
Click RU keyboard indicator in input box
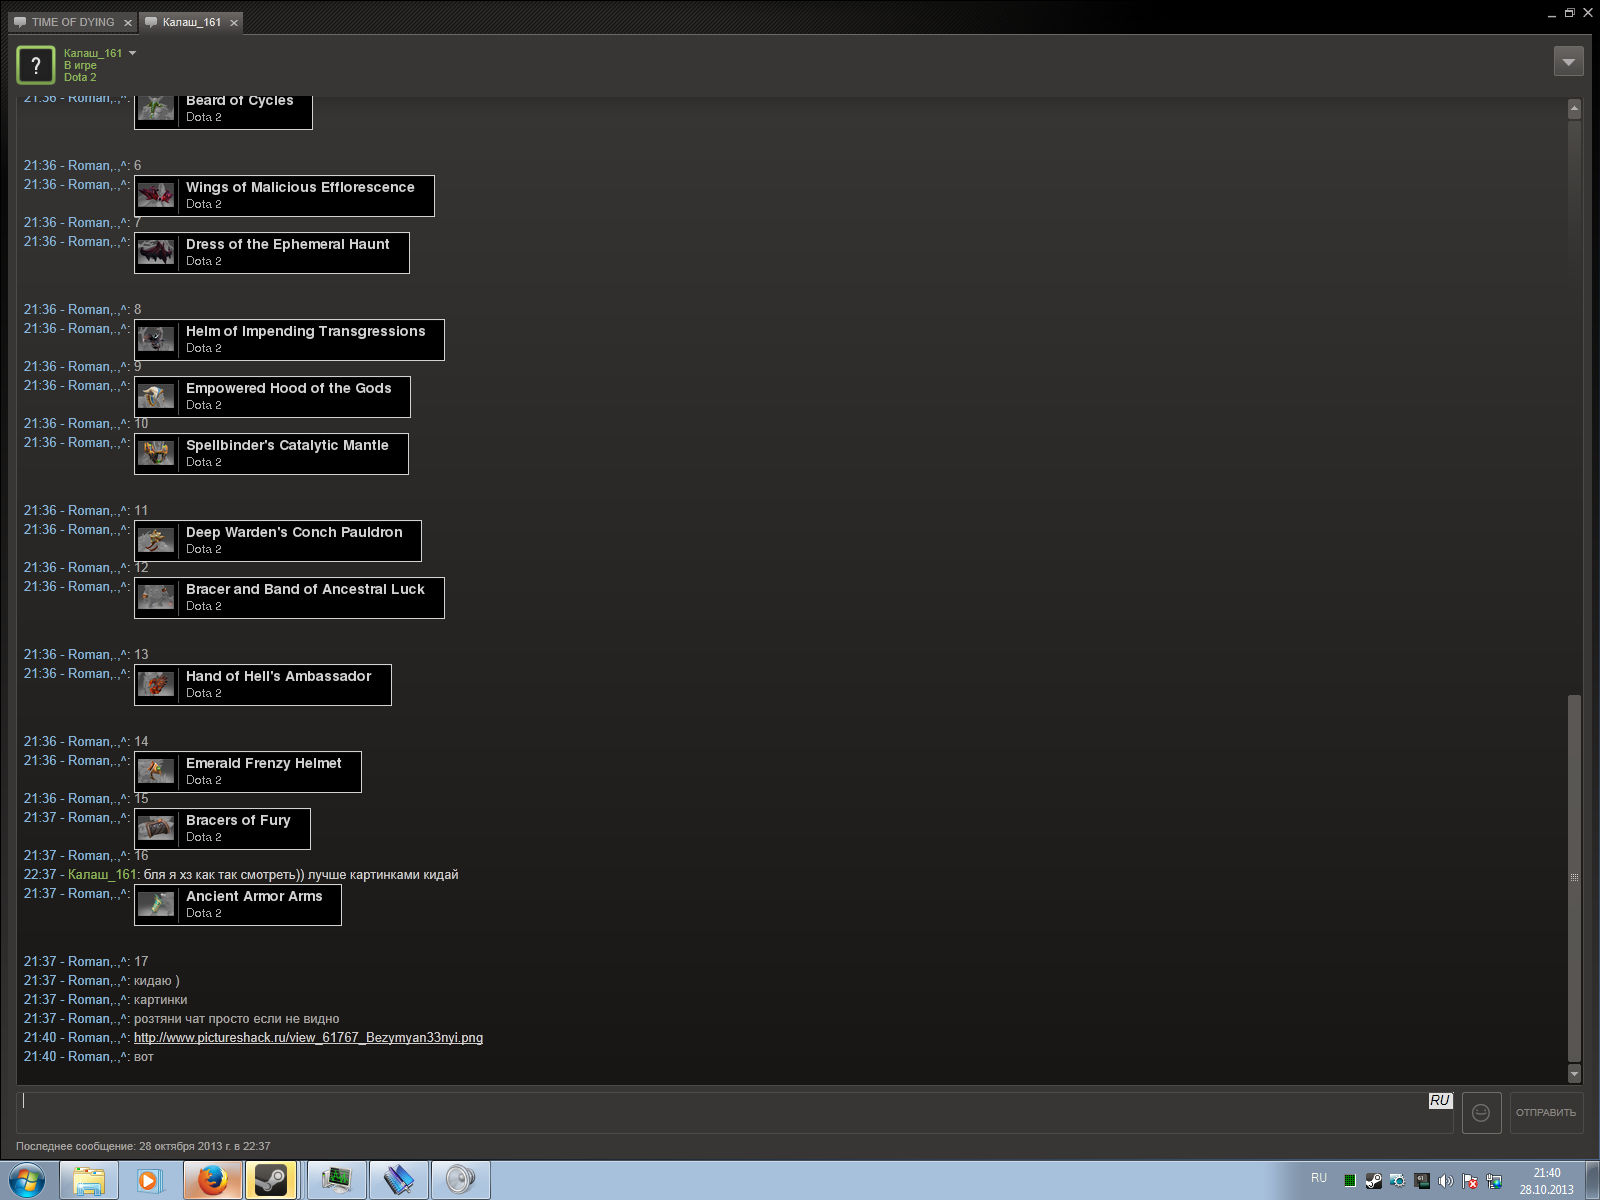coord(1439,1100)
